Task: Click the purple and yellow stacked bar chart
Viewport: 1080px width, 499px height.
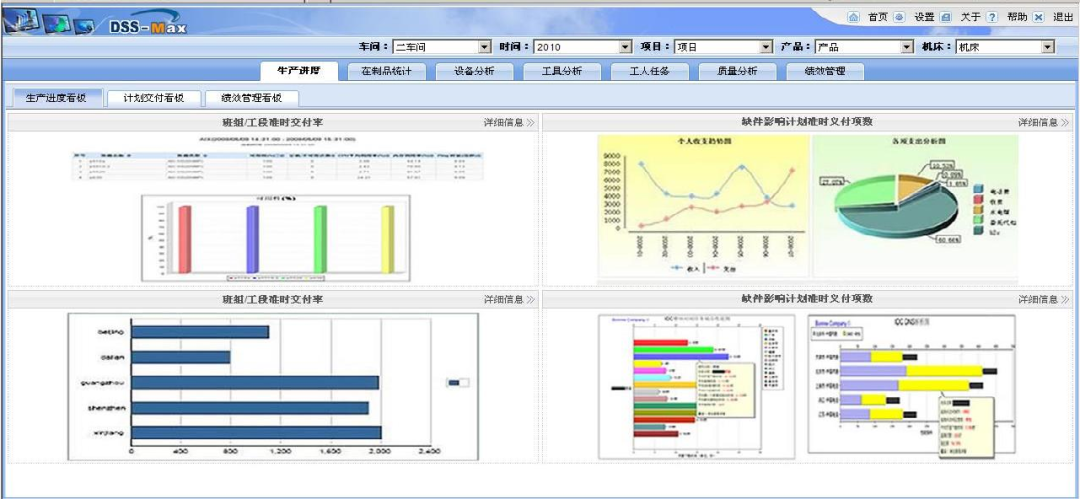Action: click(911, 384)
